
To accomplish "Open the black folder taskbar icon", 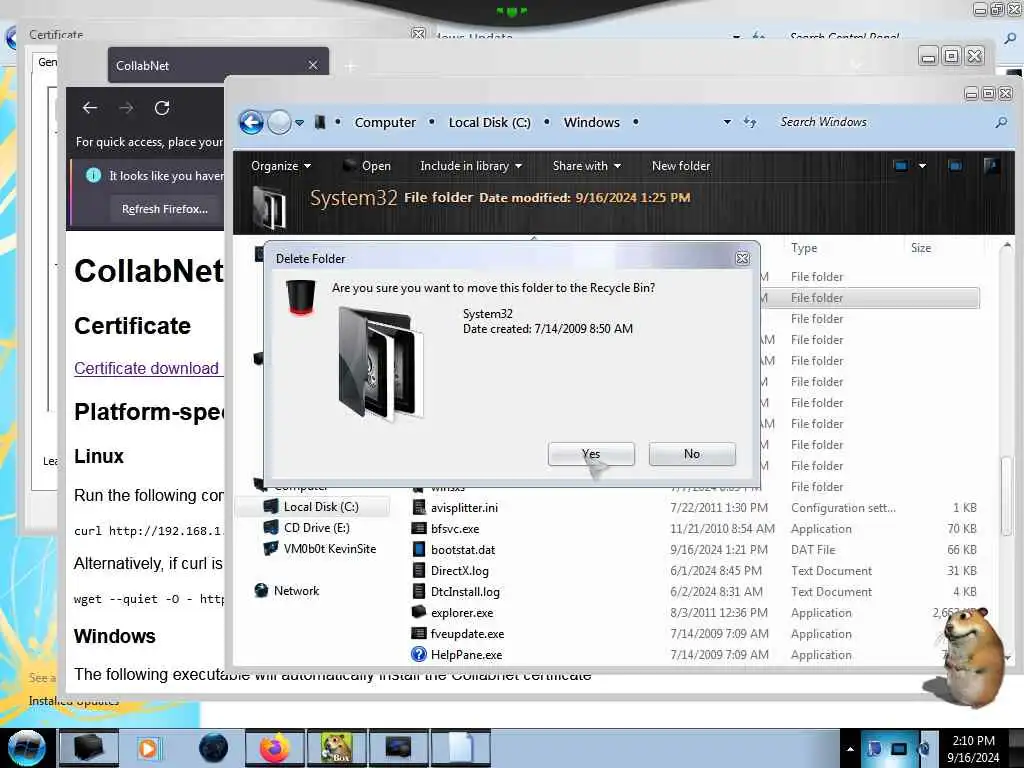I will coord(89,748).
